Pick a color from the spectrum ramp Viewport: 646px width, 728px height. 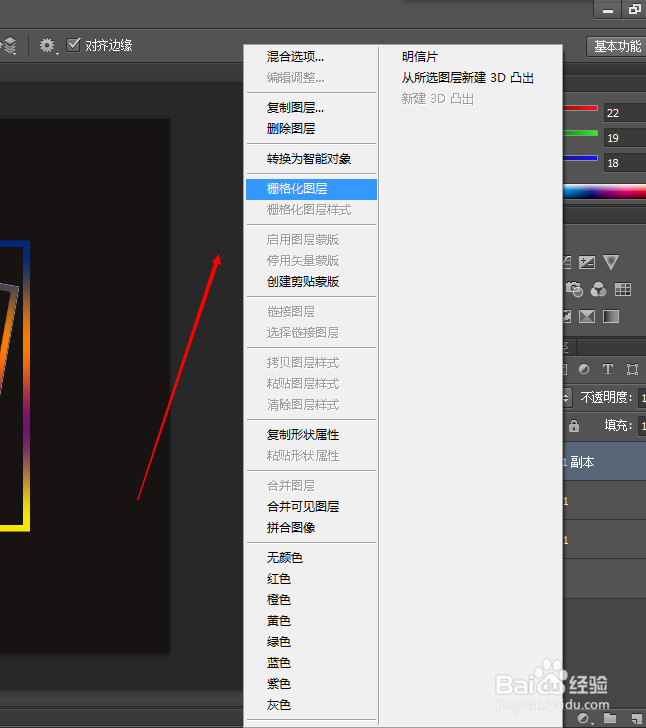coord(604,192)
